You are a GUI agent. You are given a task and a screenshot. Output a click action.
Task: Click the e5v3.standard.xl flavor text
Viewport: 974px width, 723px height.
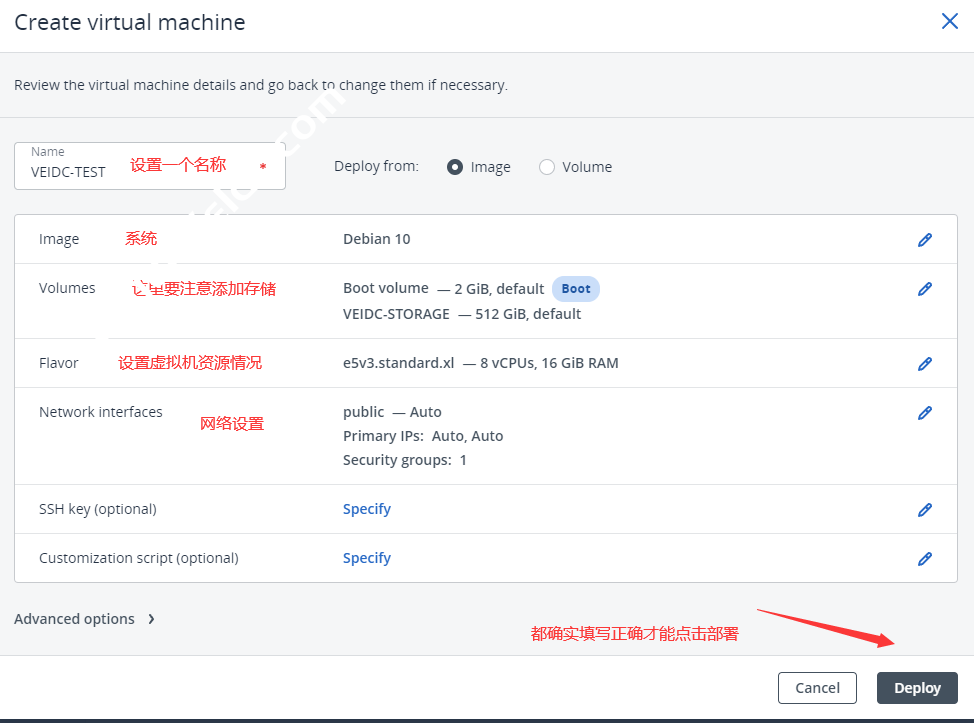pos(400,363)
